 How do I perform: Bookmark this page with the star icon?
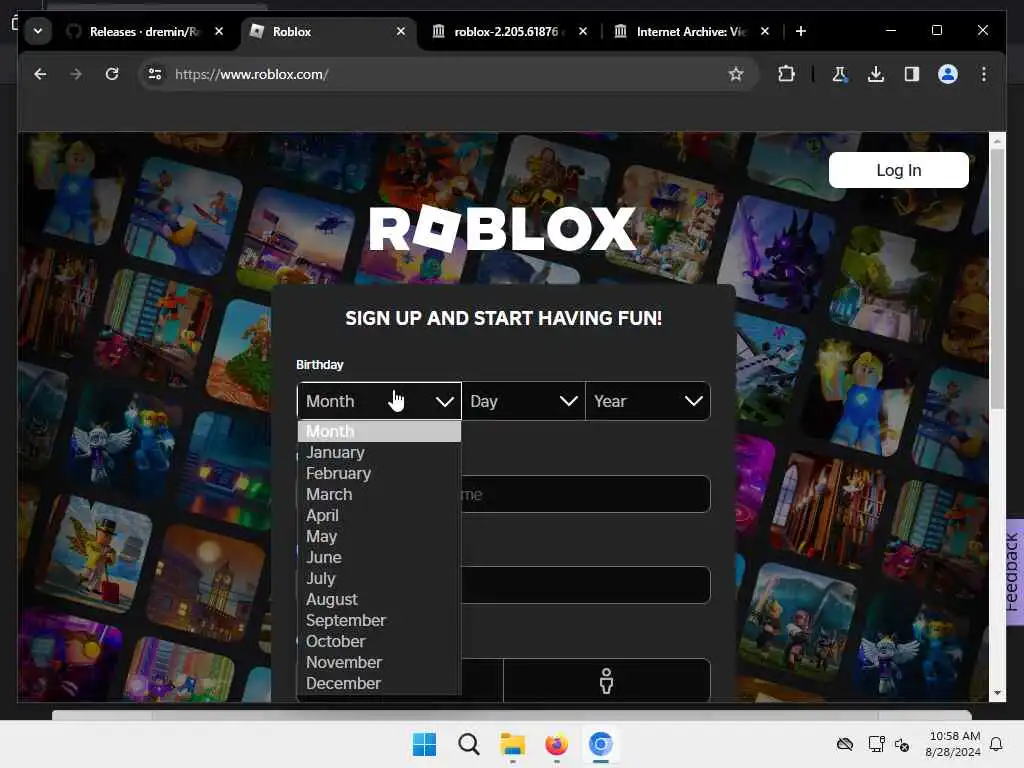pyautogui.click(x=736, y=74)
